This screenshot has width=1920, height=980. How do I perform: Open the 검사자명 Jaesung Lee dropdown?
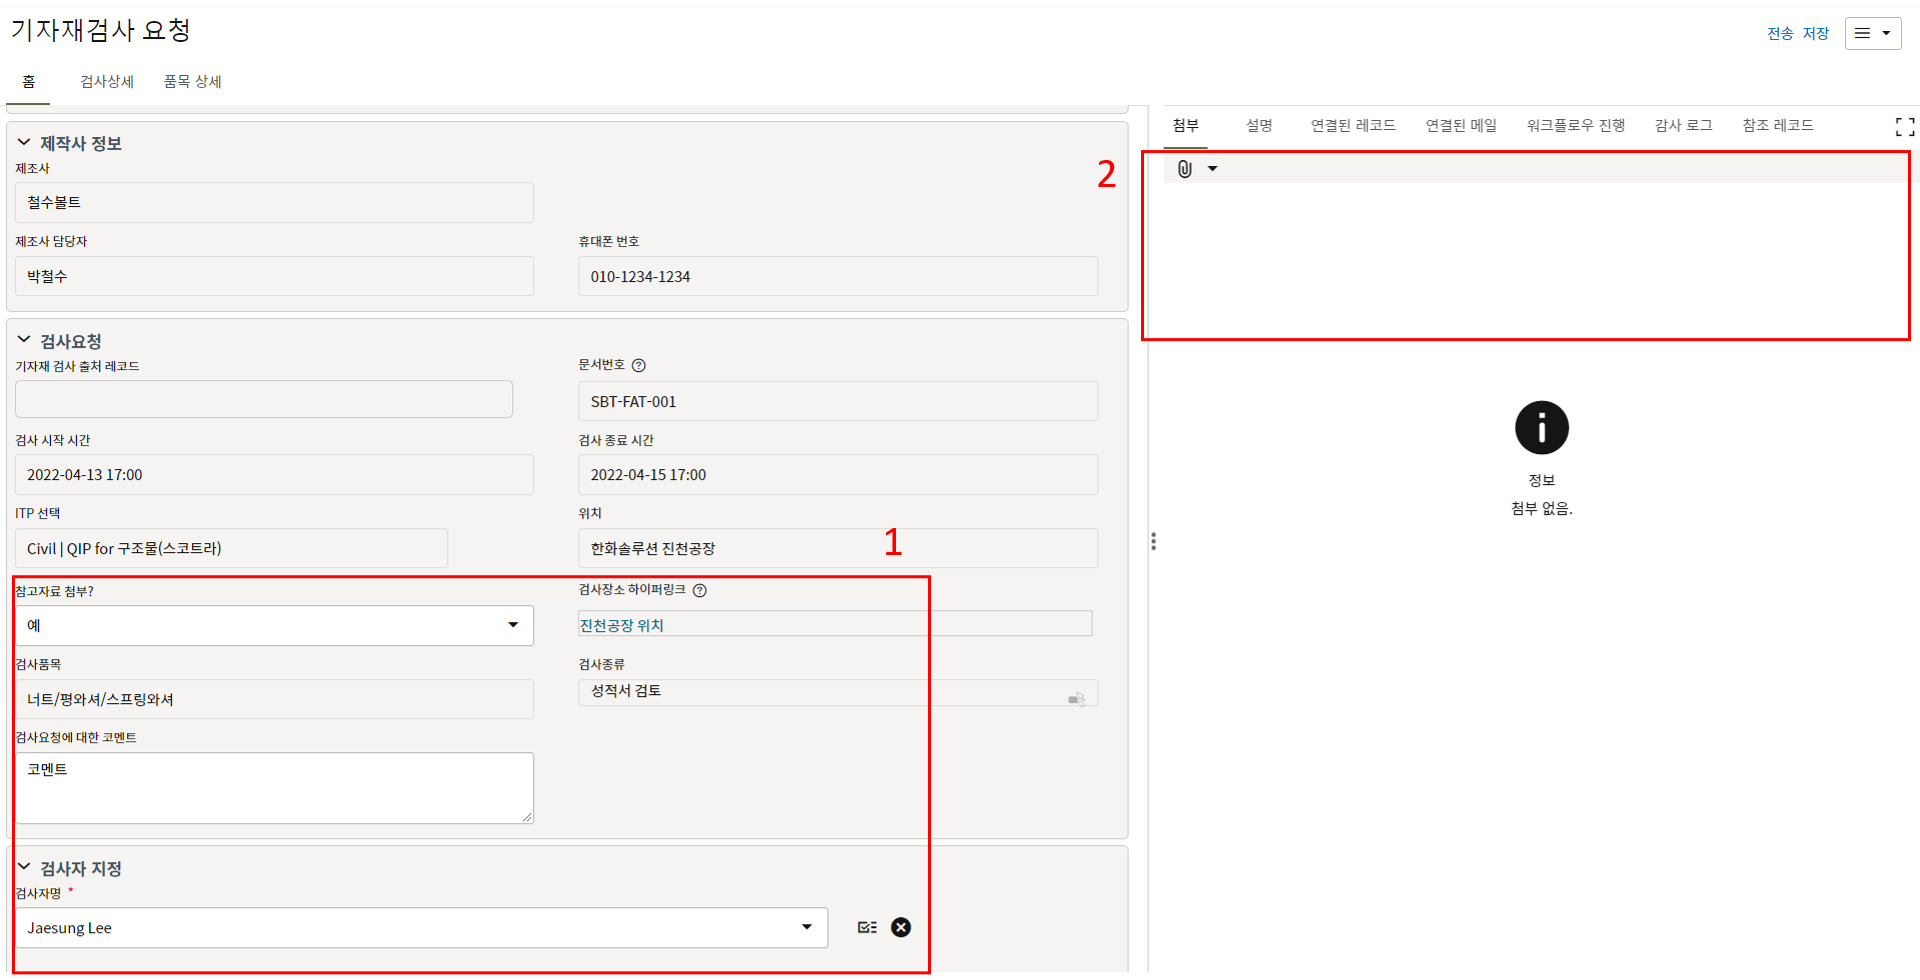(806, 928)
